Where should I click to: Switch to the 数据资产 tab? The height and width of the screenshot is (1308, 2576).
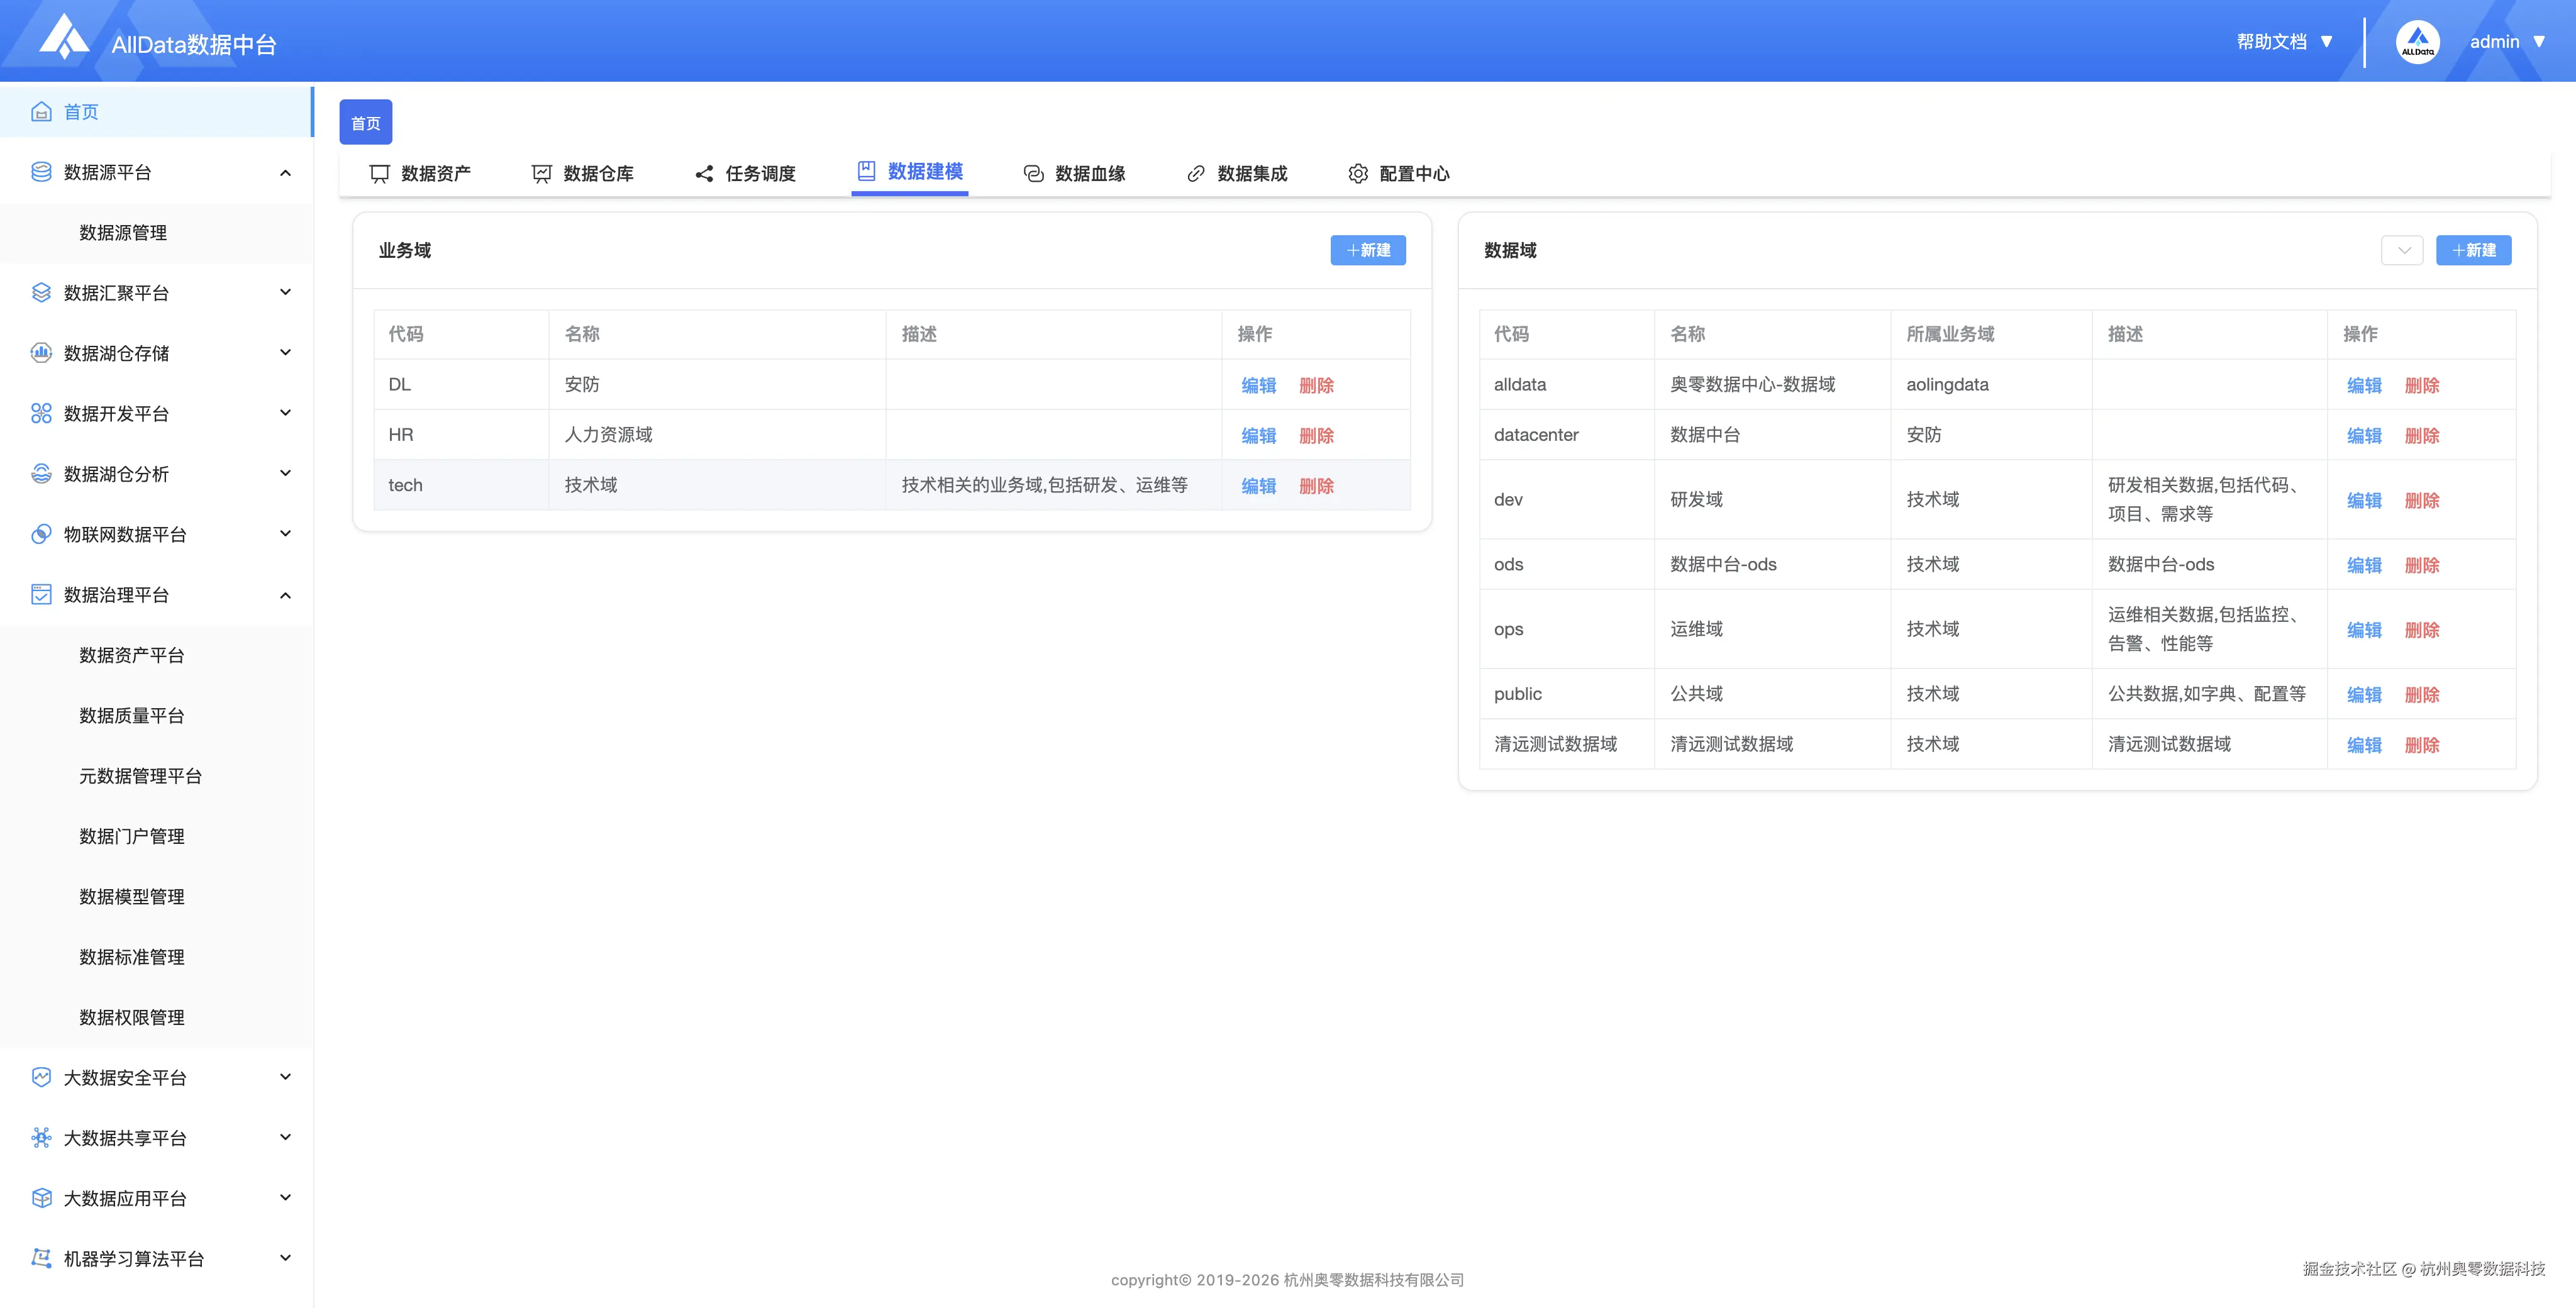pos(420,174)
